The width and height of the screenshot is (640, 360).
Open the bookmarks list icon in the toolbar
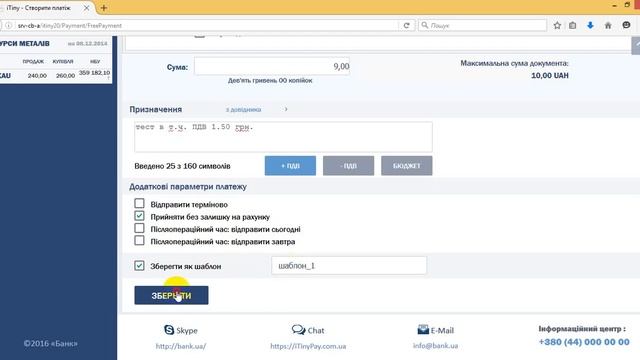573,25
